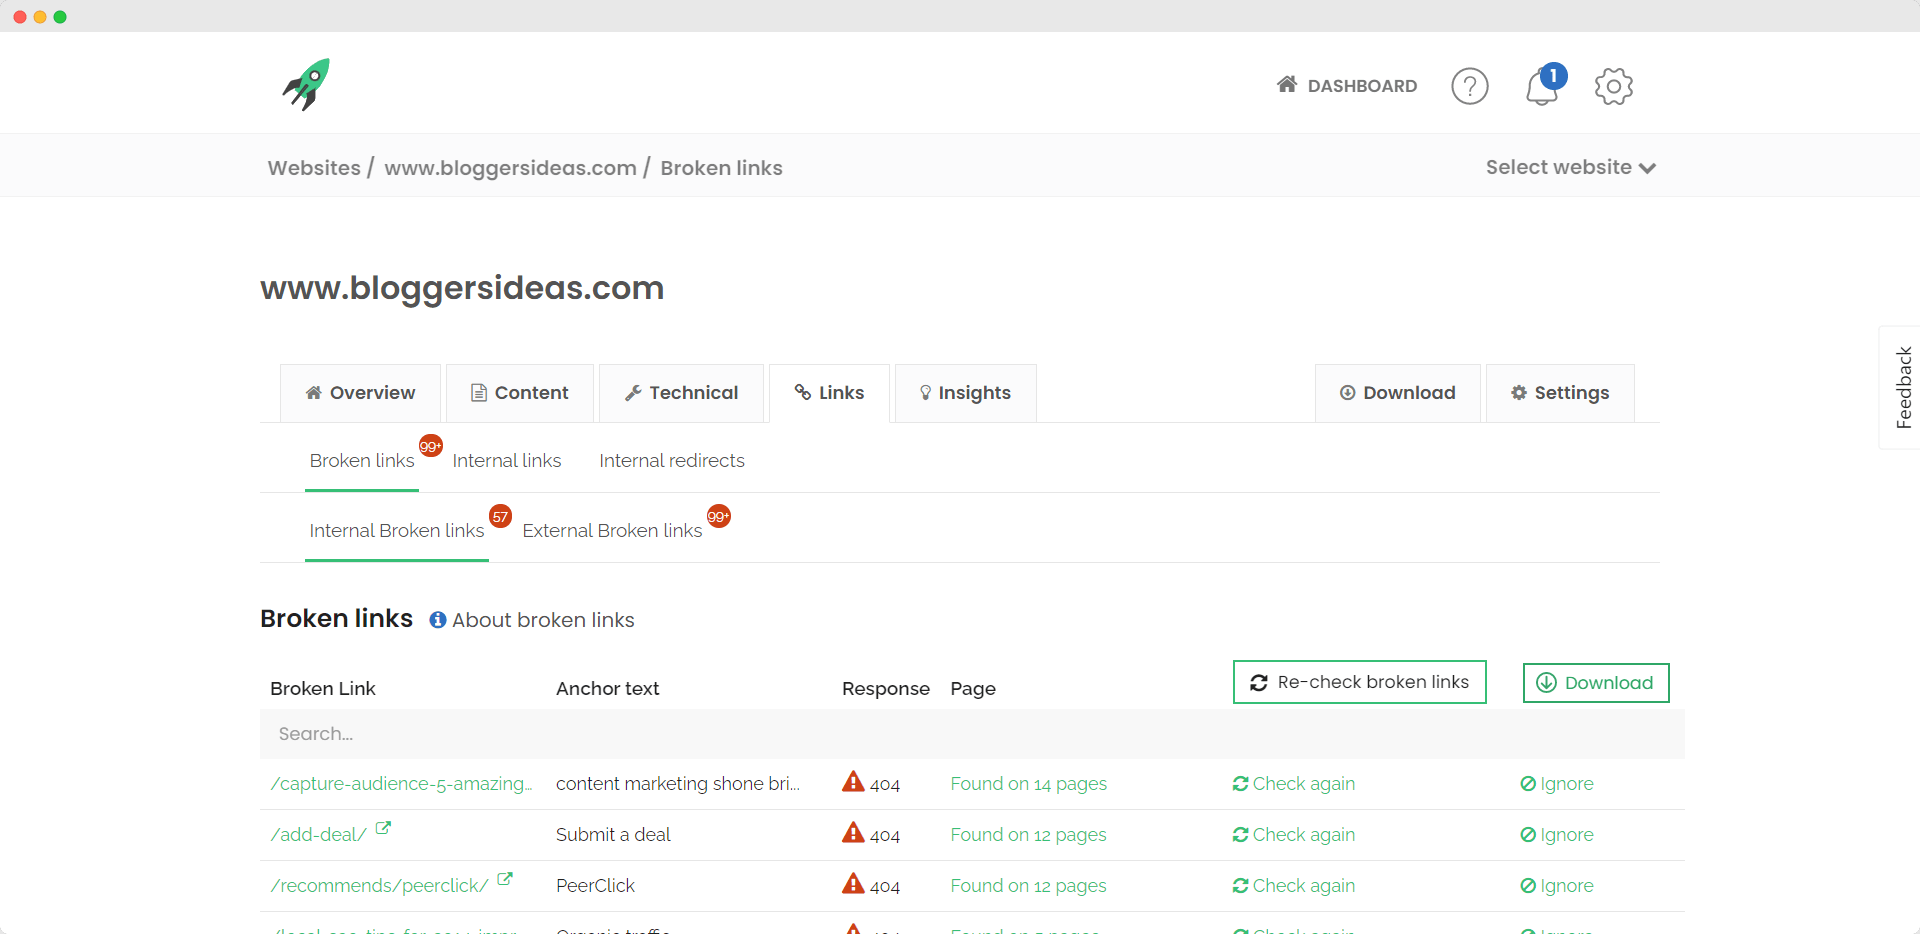This screenshot has height=934, width=1920.
Task: Switch to the Content tab
Action: pos(520,393)
